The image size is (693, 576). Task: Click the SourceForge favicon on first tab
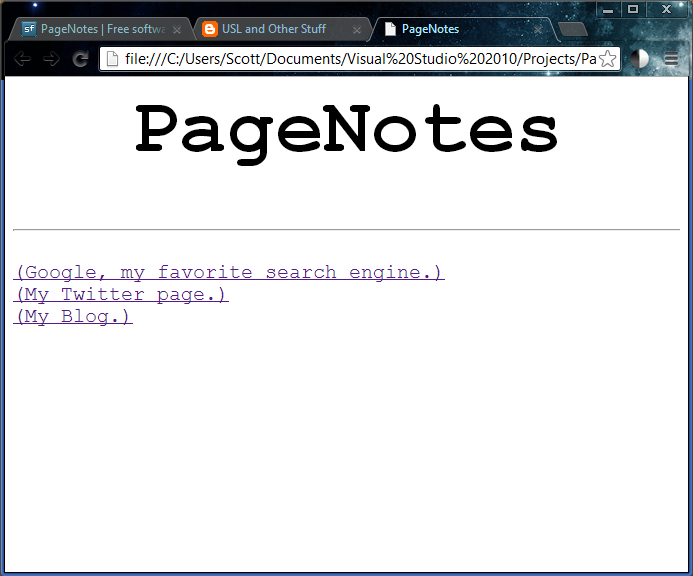tap(29, 29)
